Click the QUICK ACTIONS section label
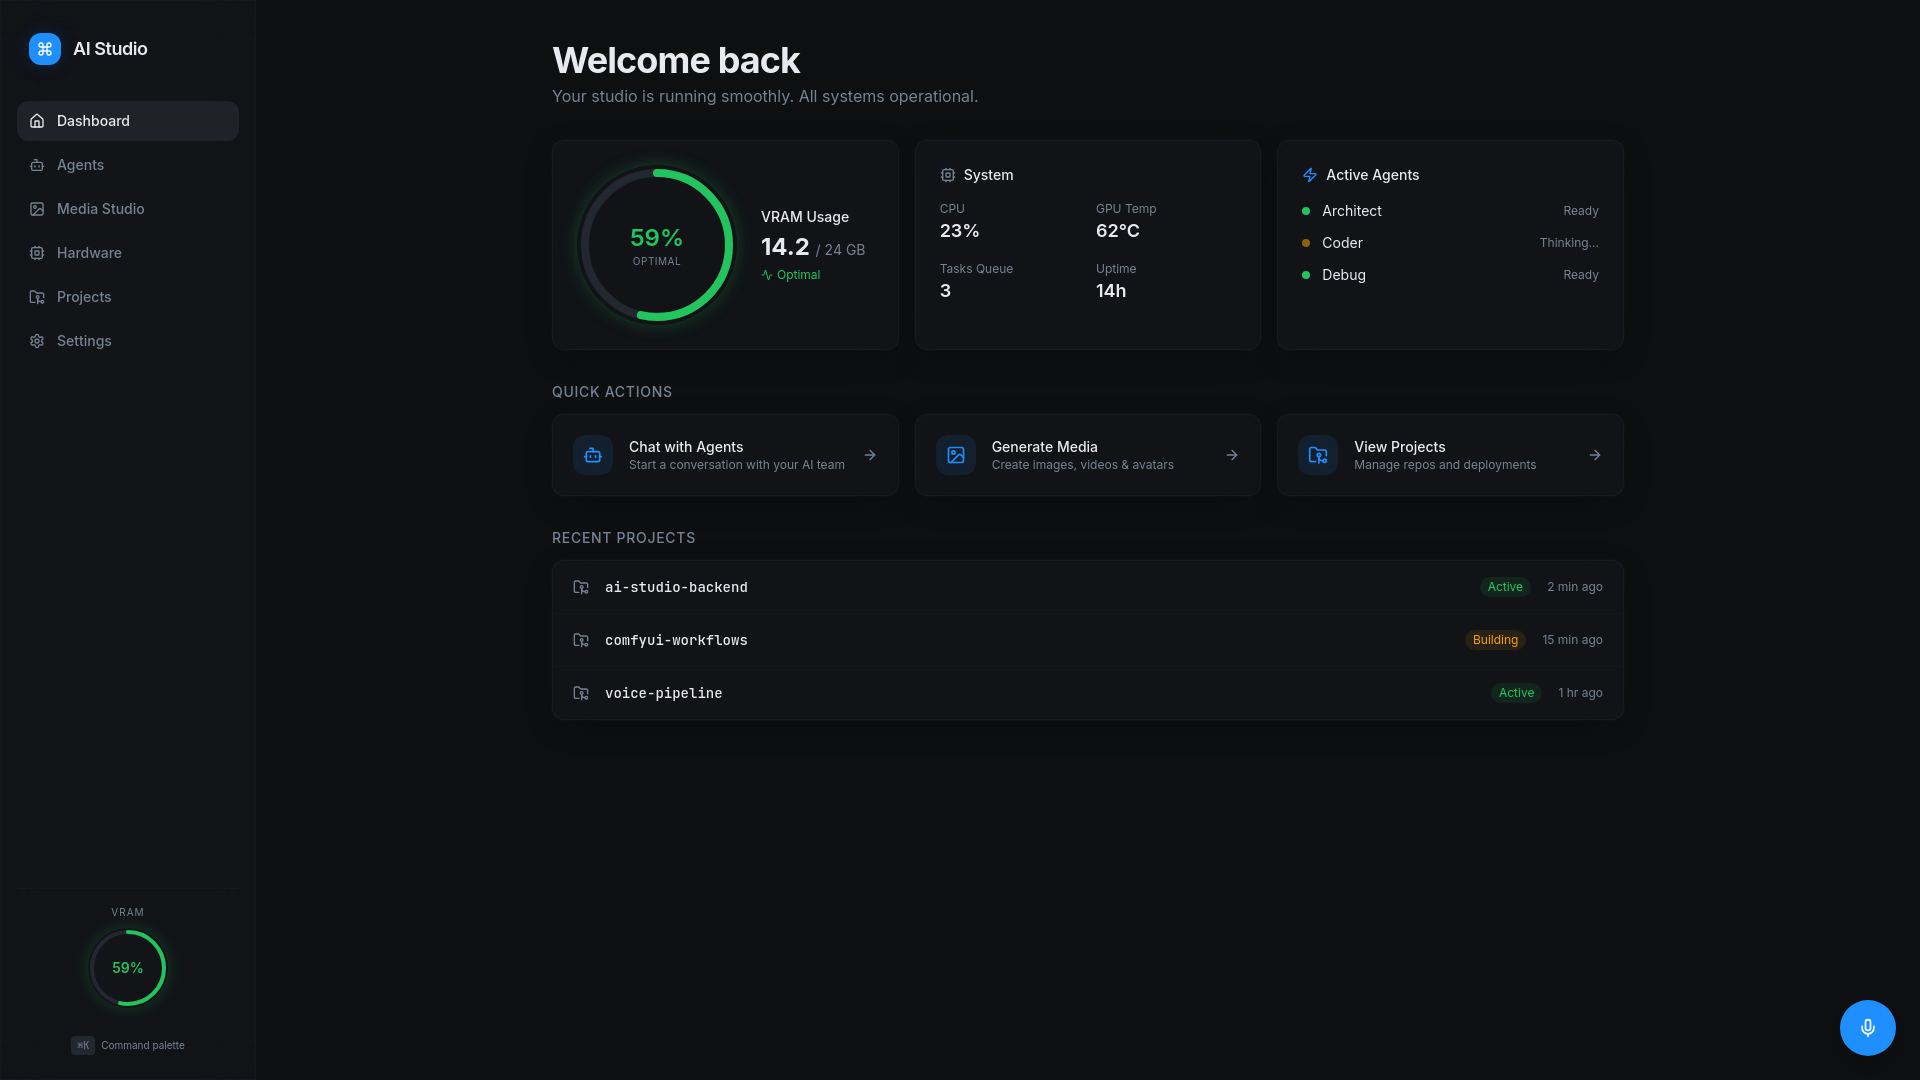1920x1080 pixels. click(612, 392)
